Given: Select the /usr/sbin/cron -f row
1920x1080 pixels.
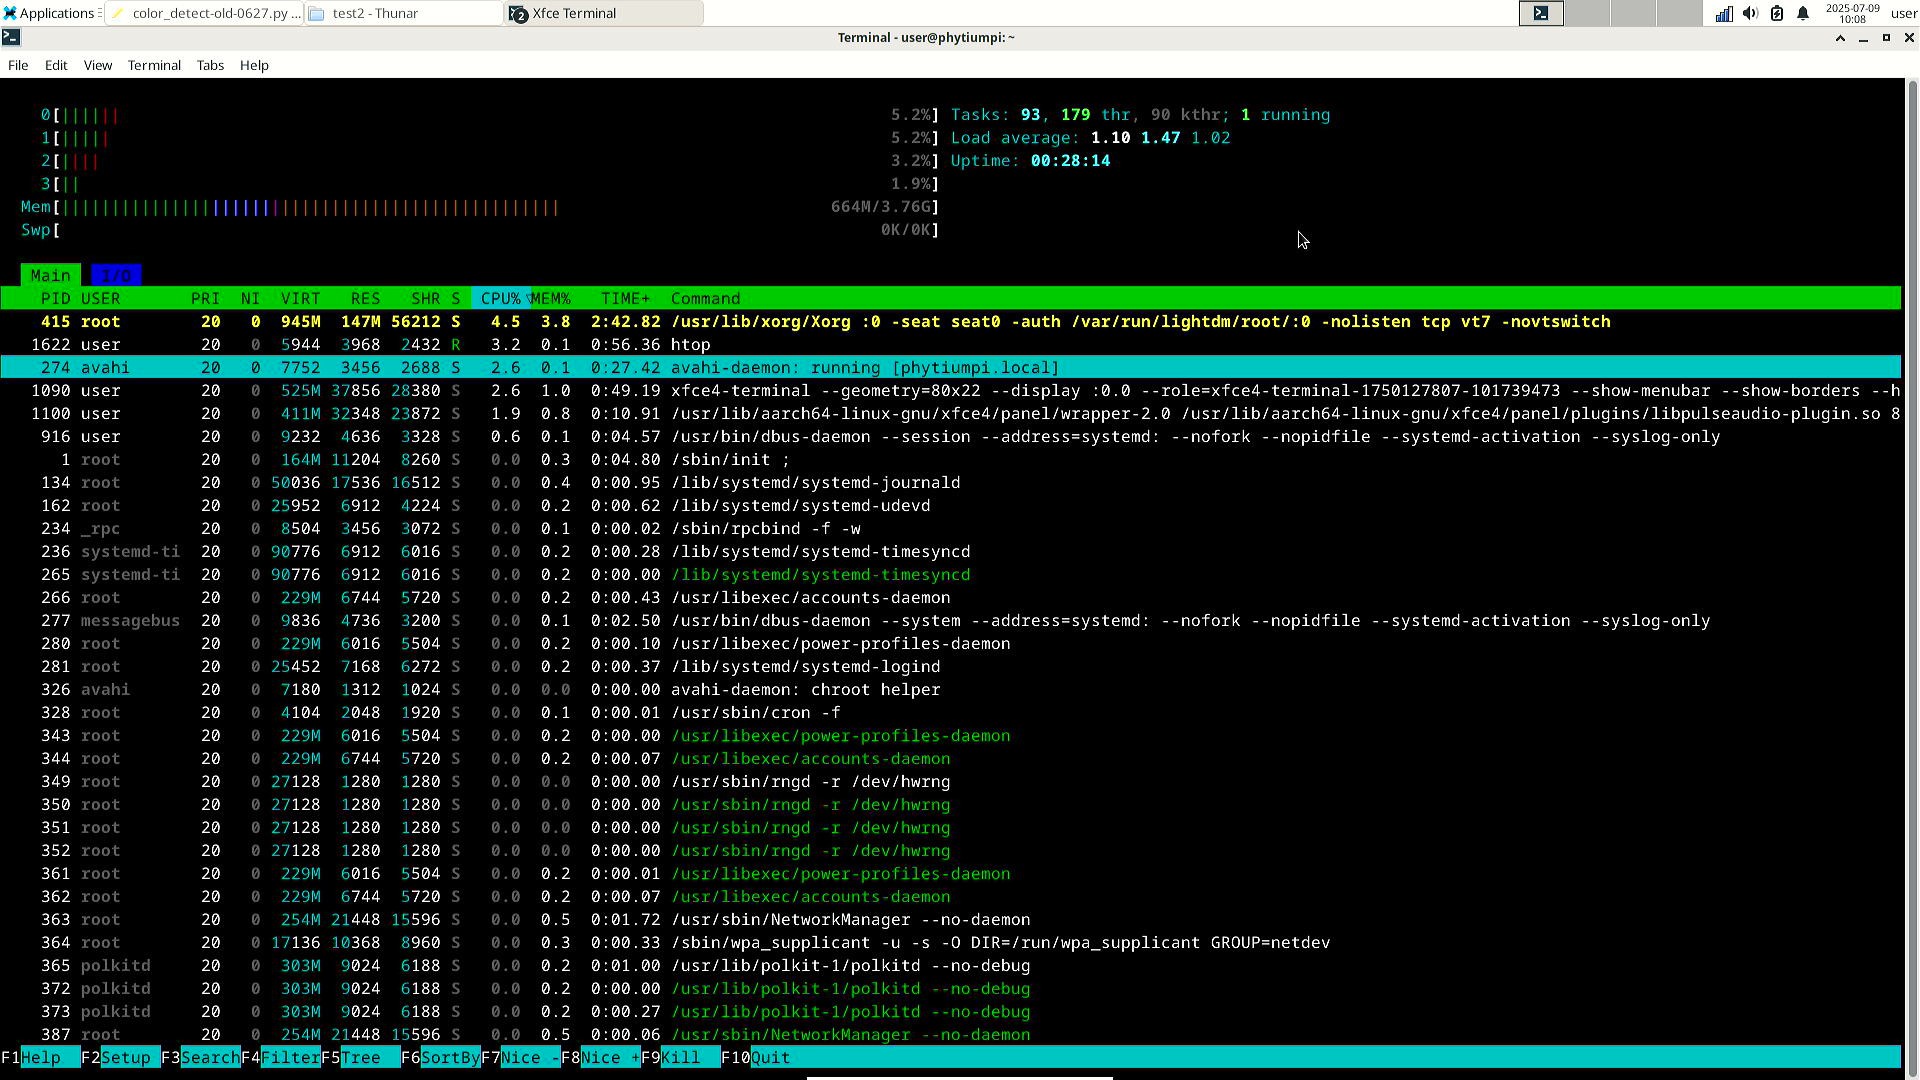Looking at the screenshot, I should (x=950, y=713).
